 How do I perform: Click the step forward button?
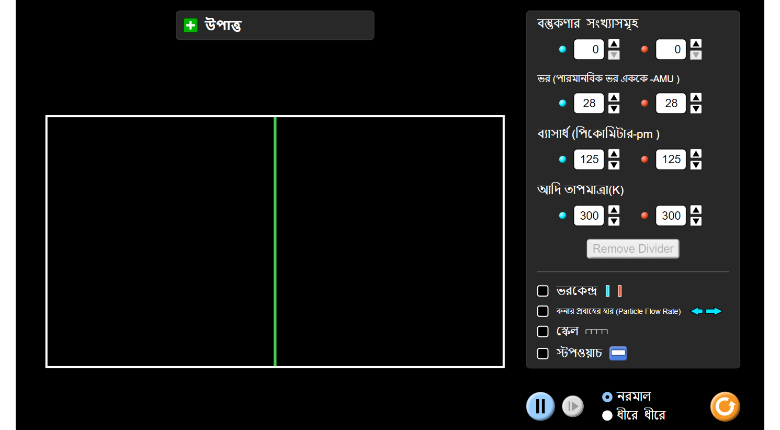click(x=572, y=406)
